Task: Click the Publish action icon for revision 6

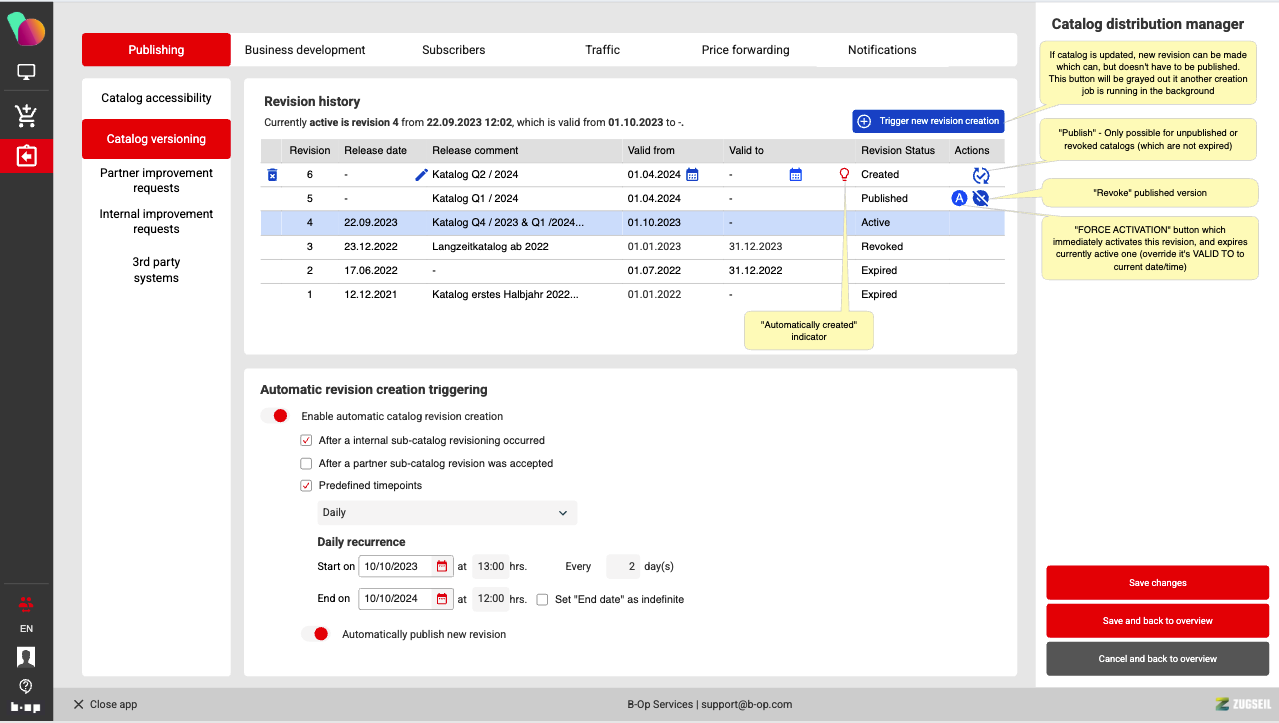Action: point(981,175)
